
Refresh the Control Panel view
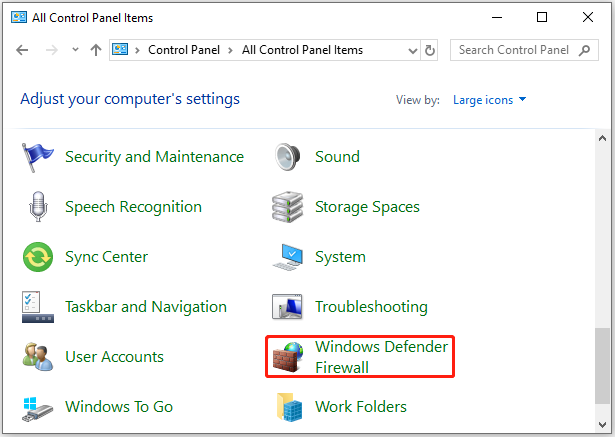(429, 50)
